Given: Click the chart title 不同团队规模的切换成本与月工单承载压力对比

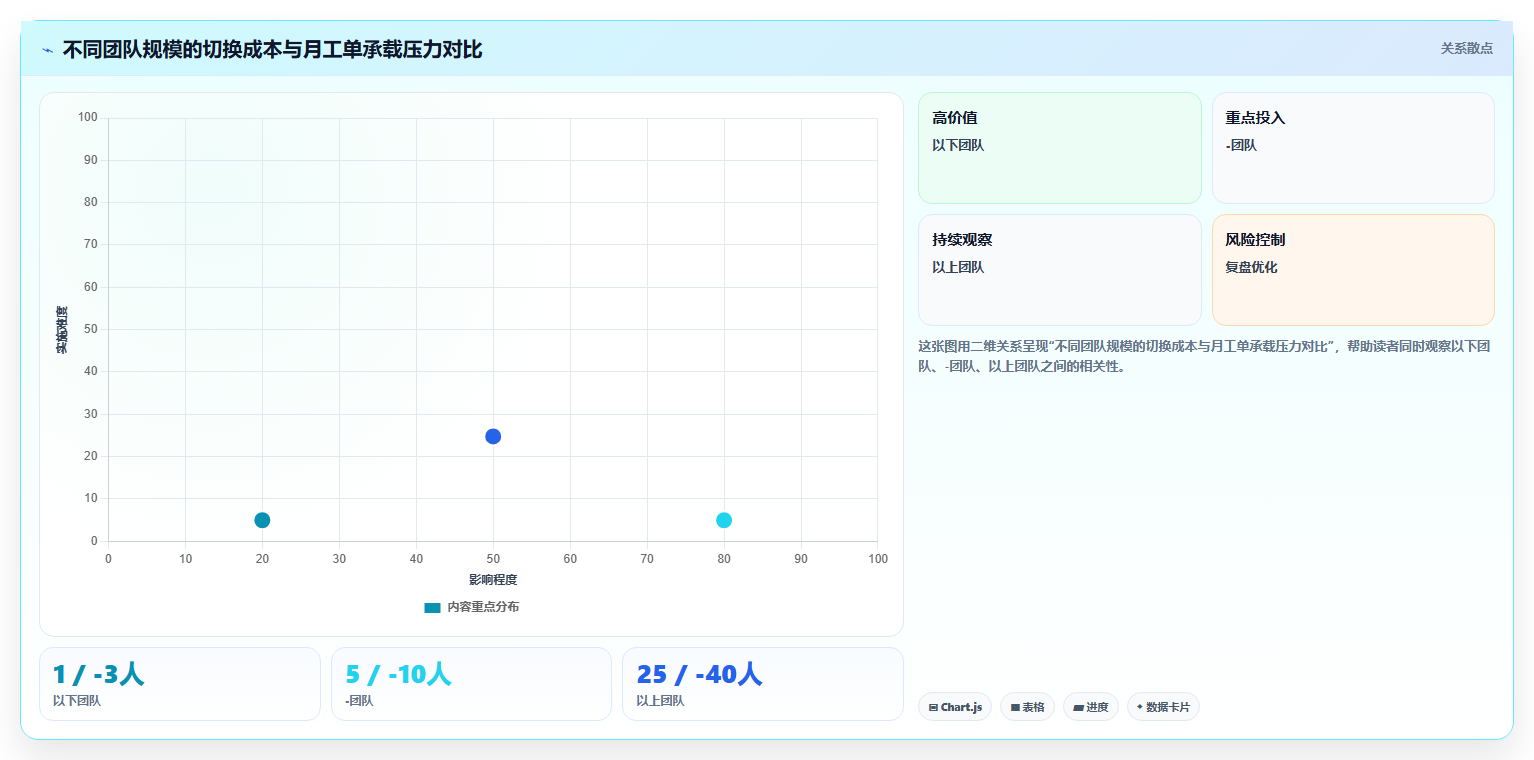Looking at the screenshot, I should tap(272, 50).
